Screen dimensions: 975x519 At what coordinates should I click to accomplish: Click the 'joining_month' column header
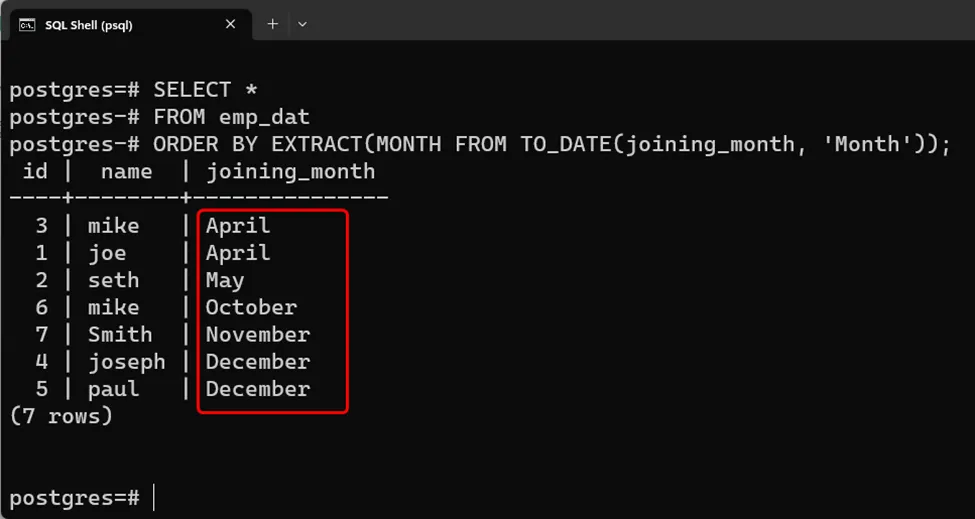(290, 171)
